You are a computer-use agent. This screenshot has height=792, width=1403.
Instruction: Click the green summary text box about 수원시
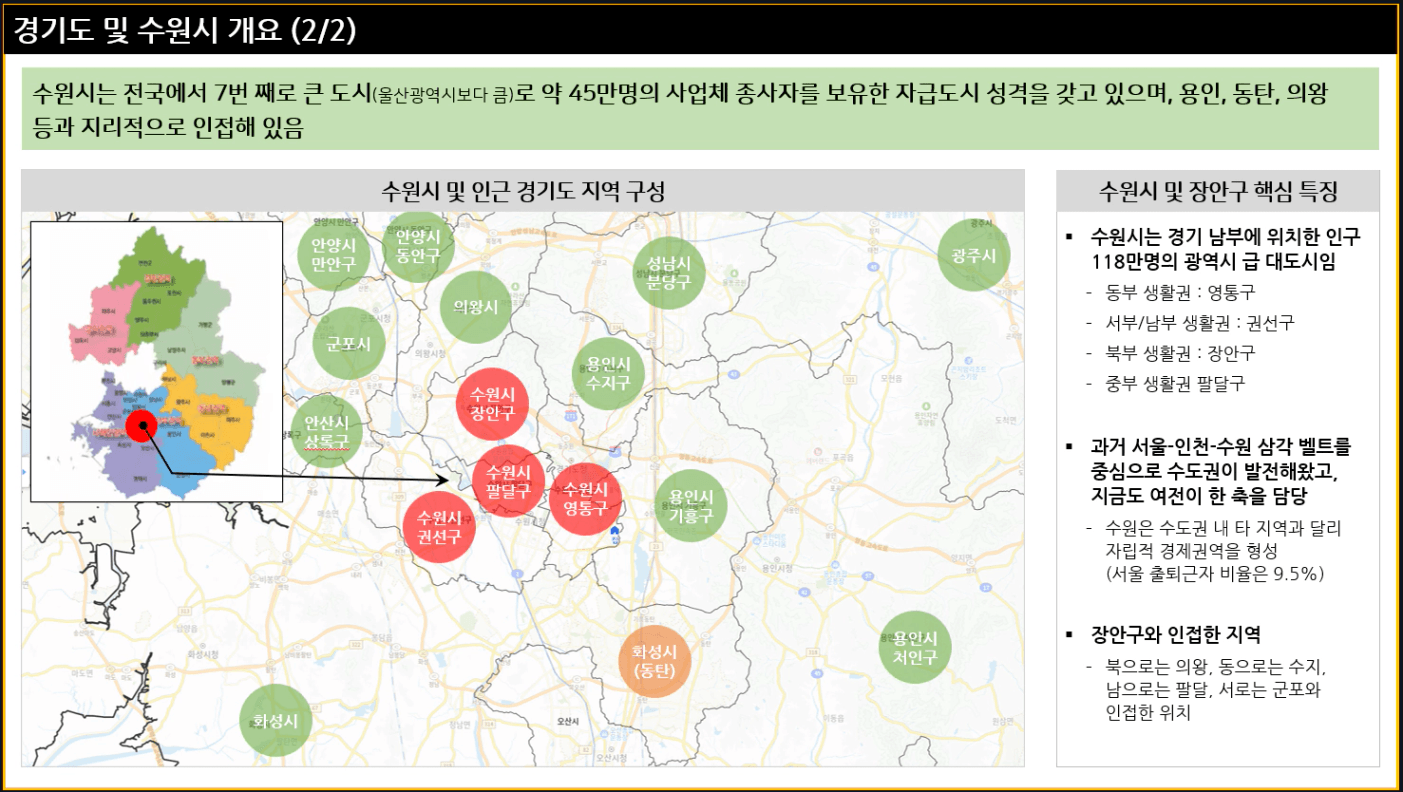(x=700, y=108)
